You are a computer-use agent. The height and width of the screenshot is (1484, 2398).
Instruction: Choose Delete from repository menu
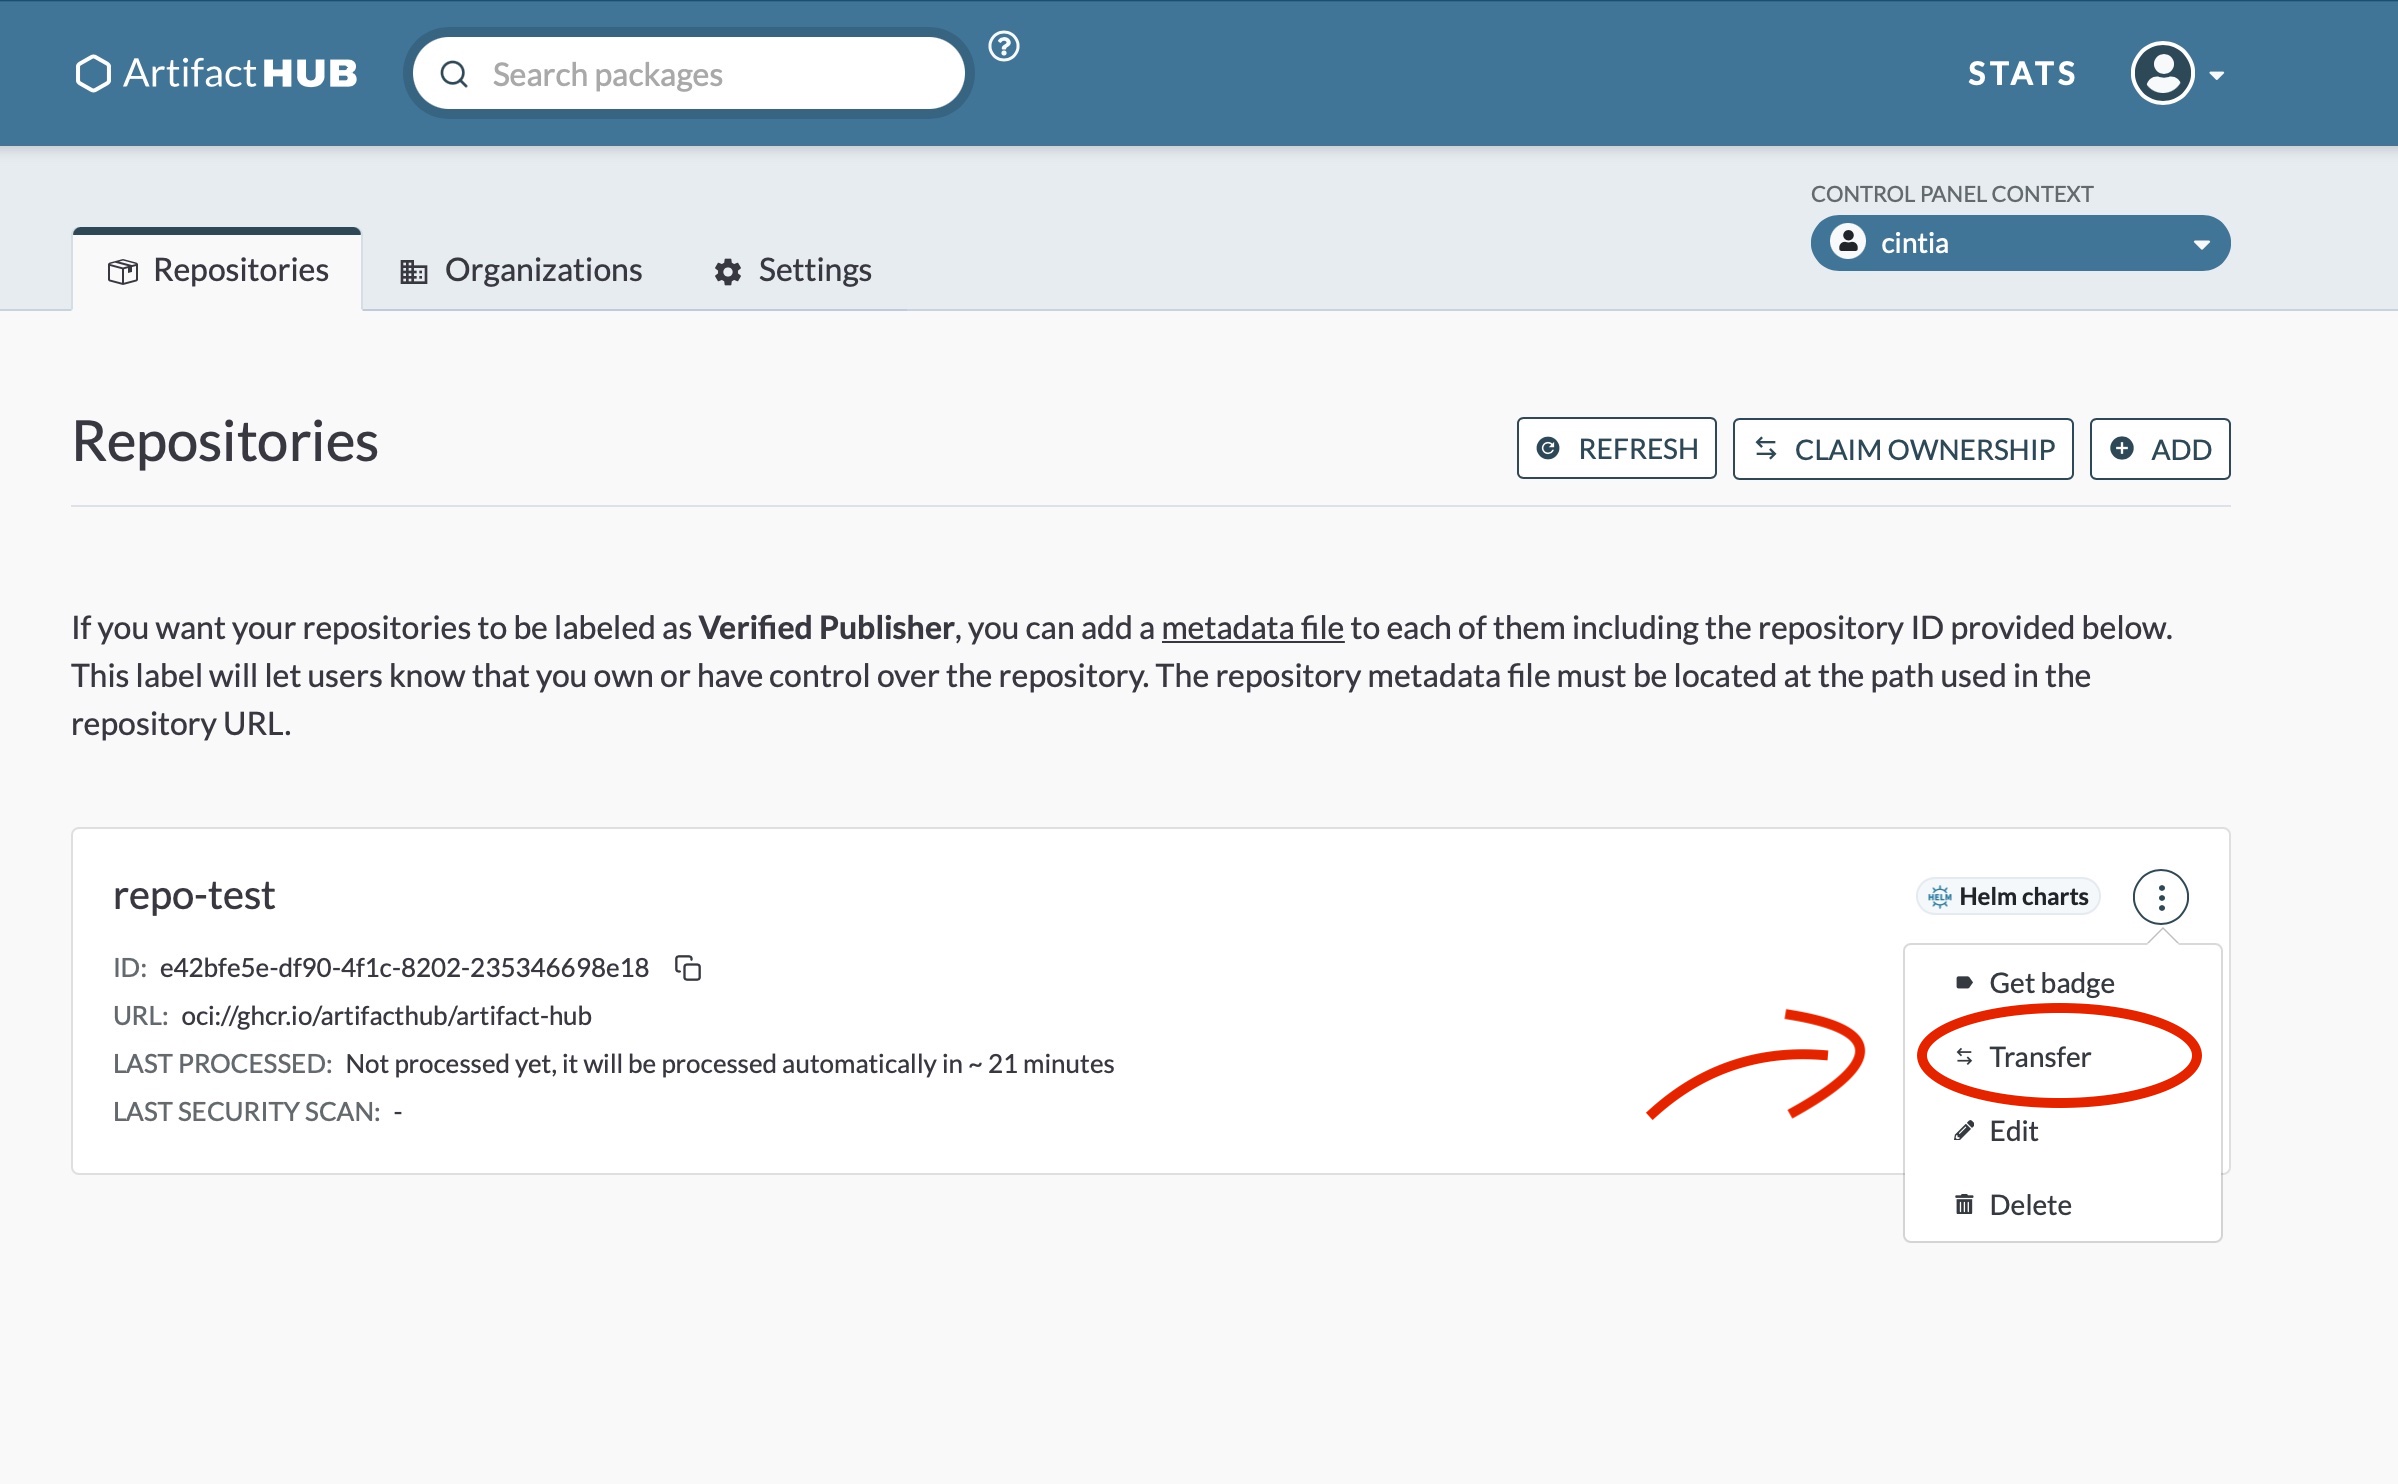tap(2029, 1205)
